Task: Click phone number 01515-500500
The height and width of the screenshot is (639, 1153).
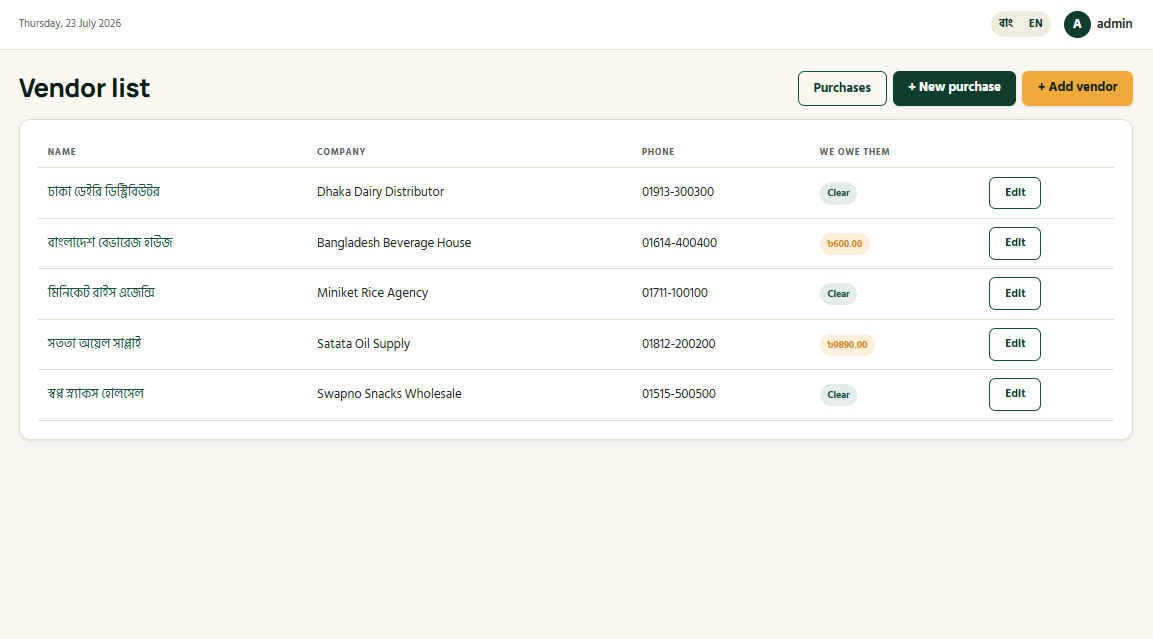Action: tap(679, 393)
